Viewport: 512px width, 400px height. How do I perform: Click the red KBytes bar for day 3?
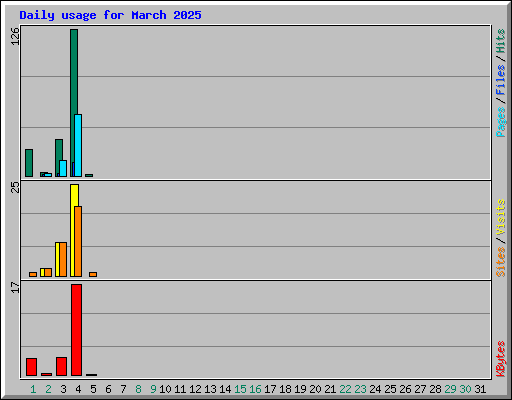point(61,366)
